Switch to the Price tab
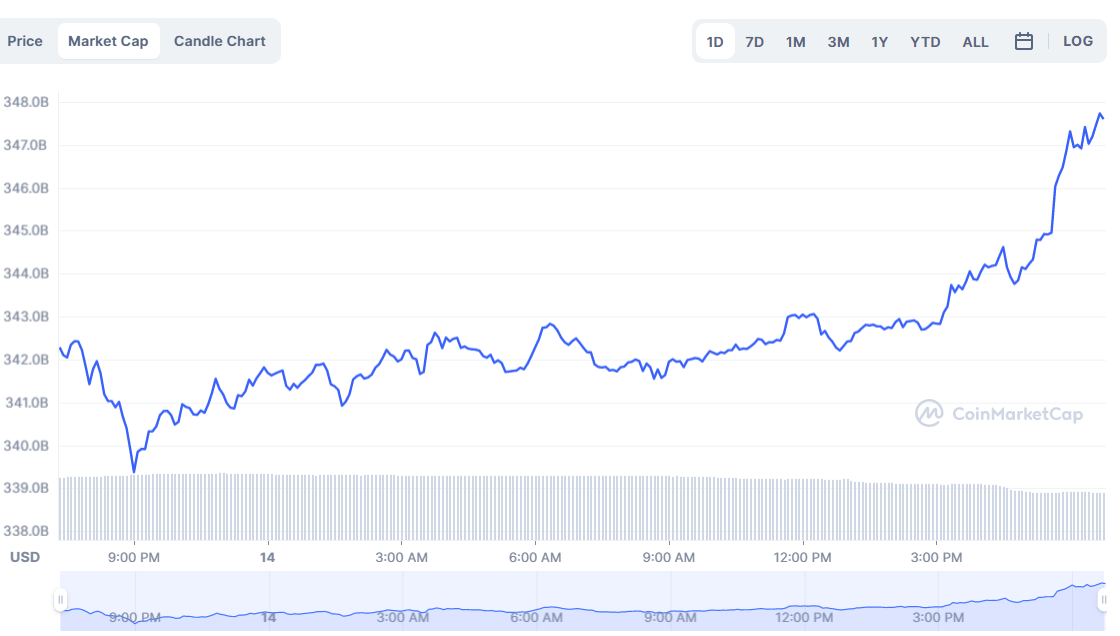 tap(25, 41)
